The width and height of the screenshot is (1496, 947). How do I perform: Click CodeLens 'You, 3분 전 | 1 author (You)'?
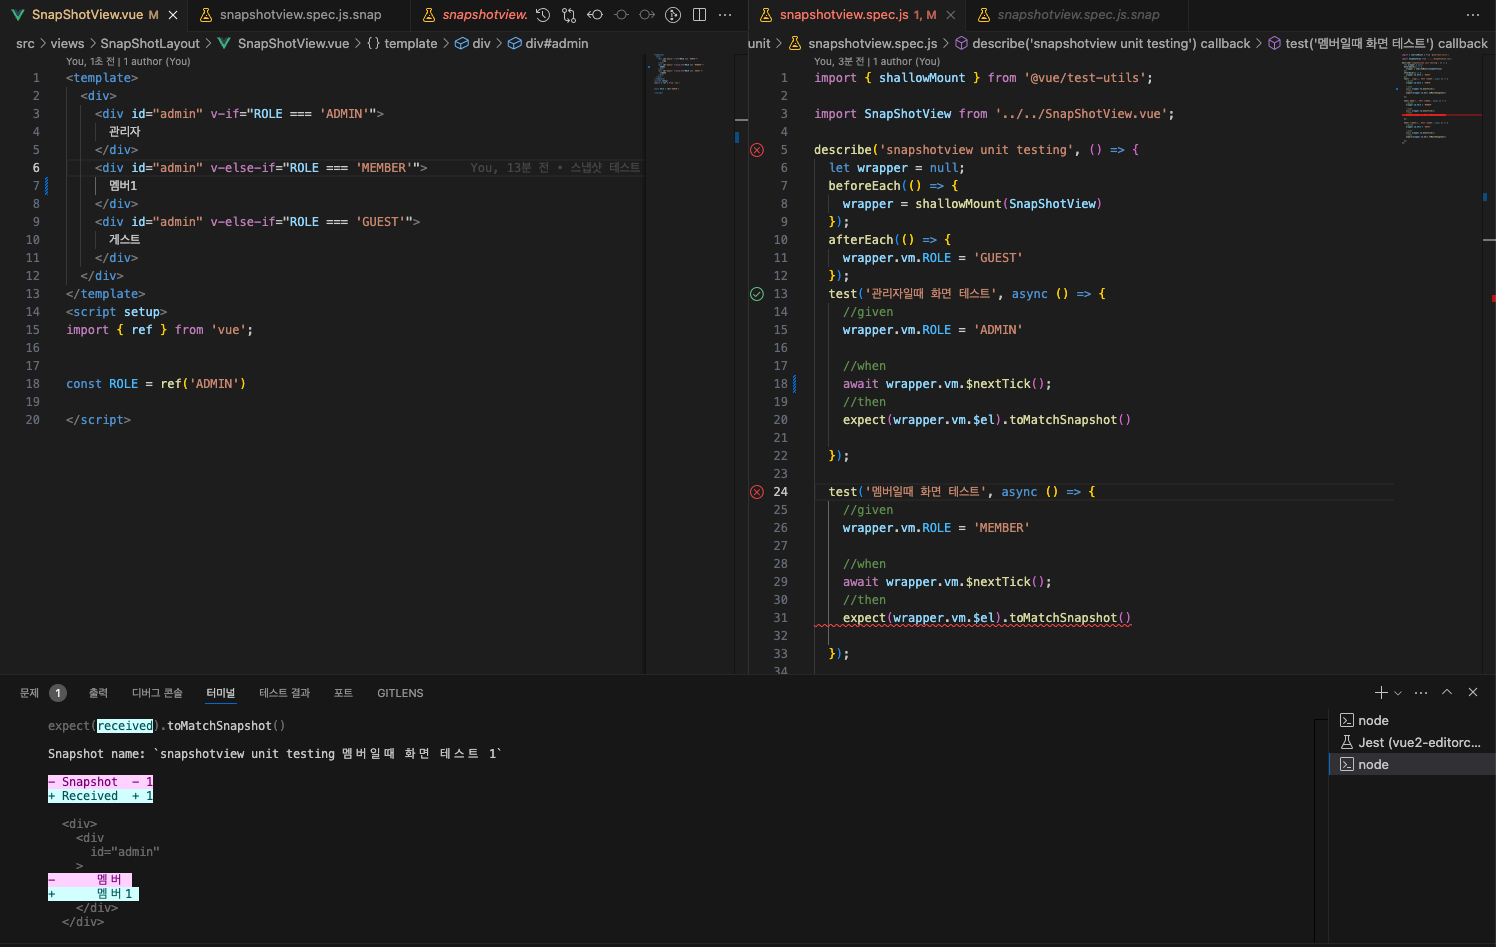click(877, 61)
